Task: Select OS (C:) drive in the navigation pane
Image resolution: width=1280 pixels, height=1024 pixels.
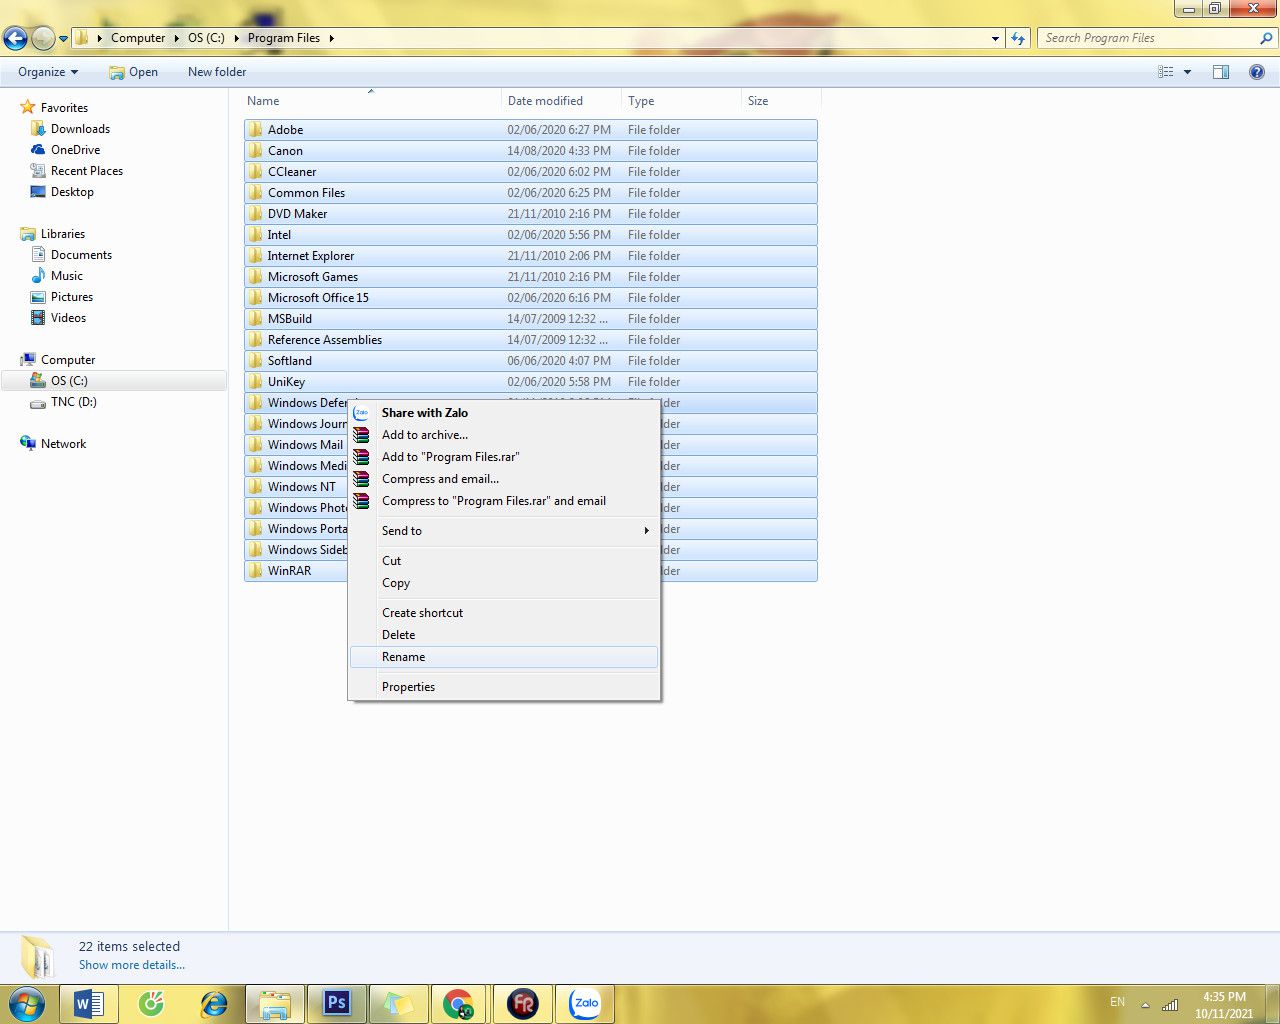Action: pyautogui.click(x=69, y=381)
